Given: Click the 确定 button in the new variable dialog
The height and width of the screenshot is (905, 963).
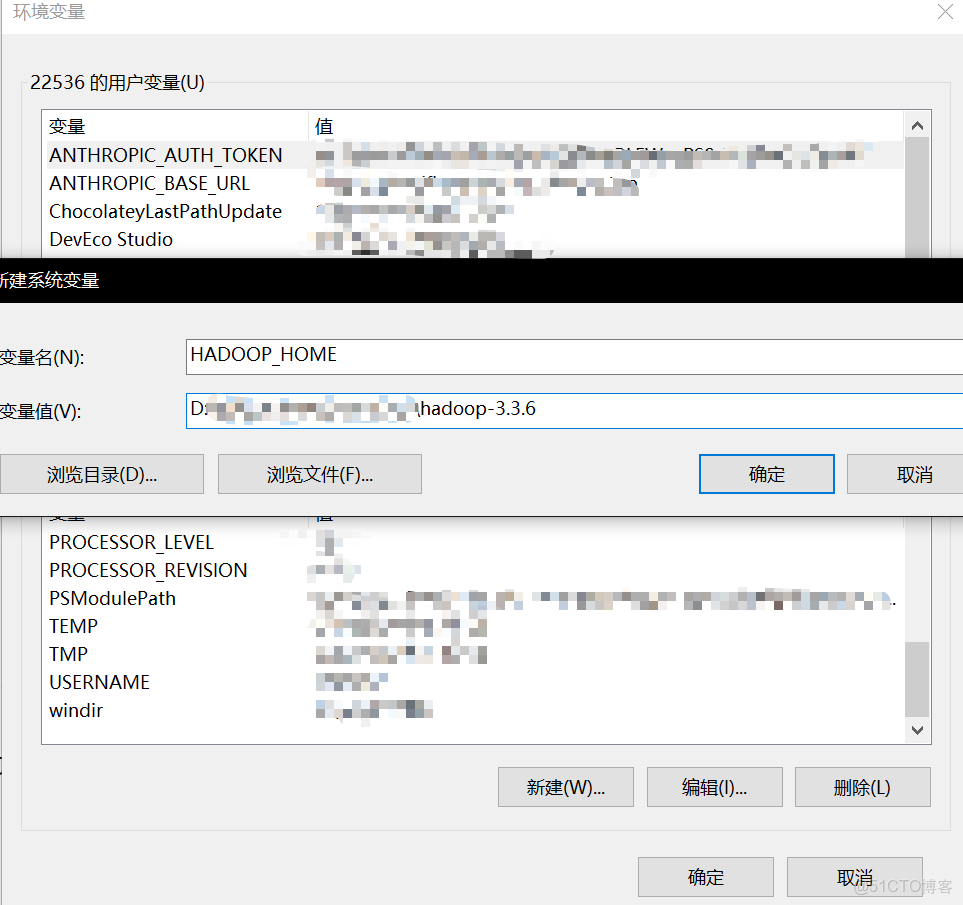Looking at the screenshot, I should coord(766,474).
